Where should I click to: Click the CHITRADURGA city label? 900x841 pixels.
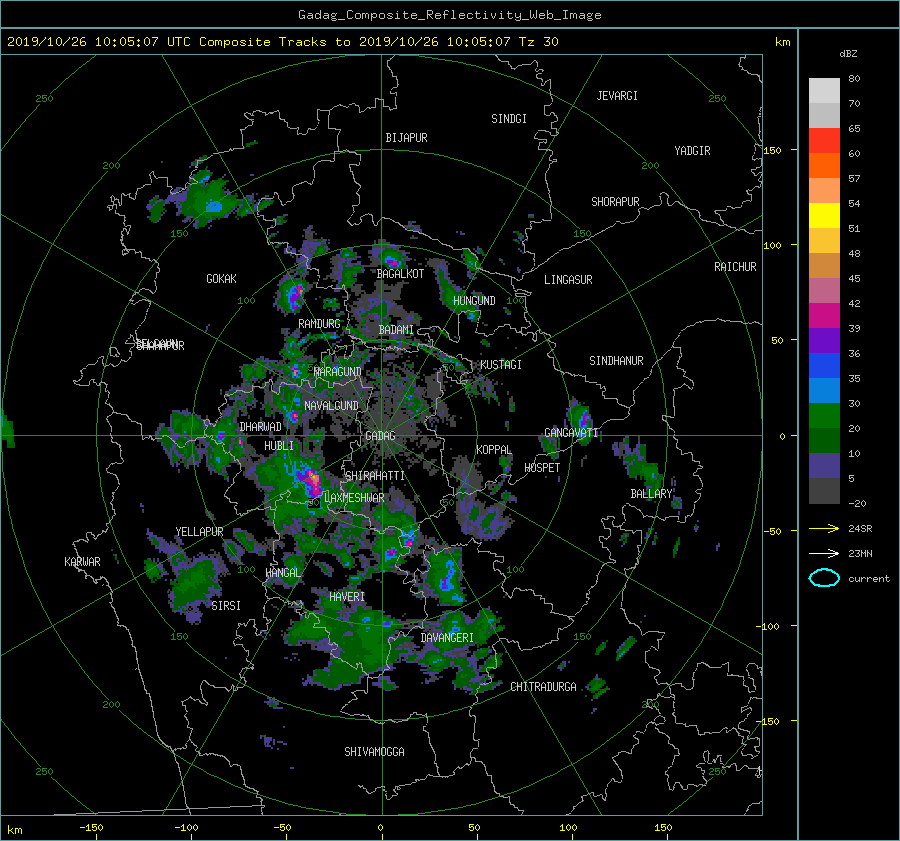pos(543,687)
